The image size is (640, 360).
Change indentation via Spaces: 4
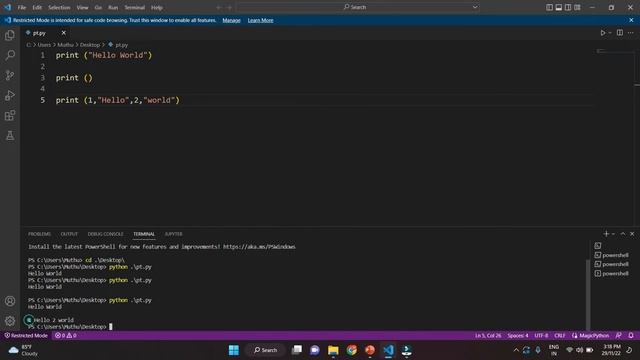(x=518, y=336)
